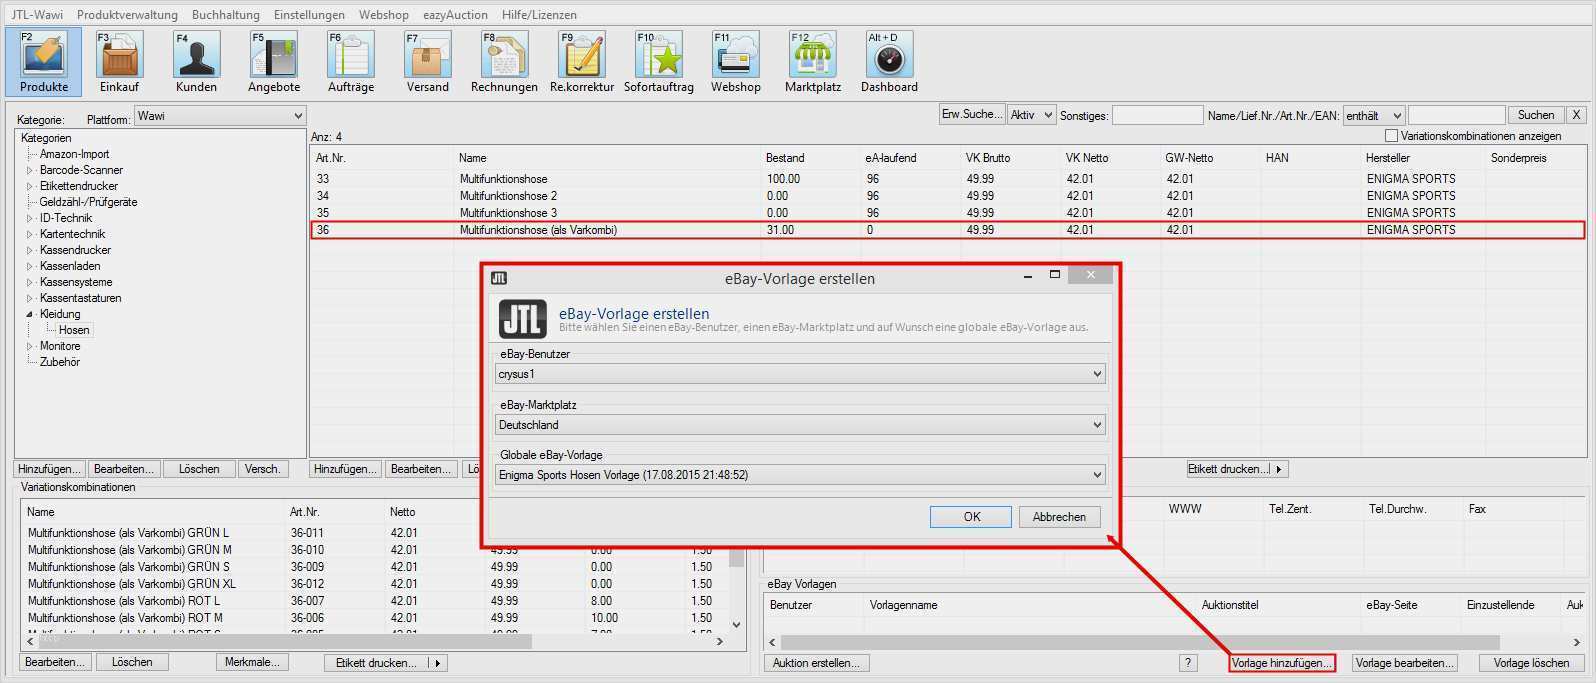Open the Versand toolbar icon

point(428,62)
